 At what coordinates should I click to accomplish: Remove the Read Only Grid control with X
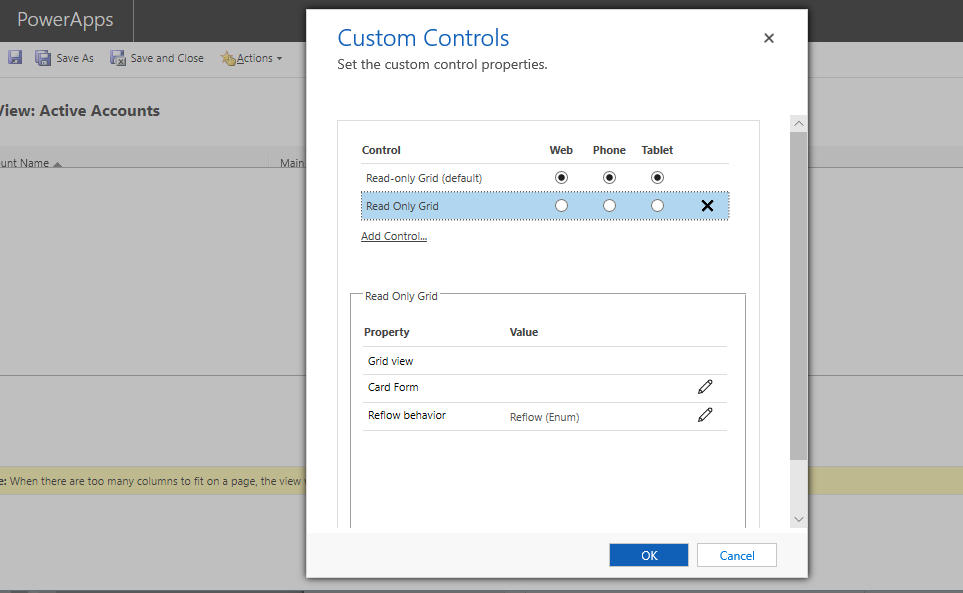tap(708, 206)
